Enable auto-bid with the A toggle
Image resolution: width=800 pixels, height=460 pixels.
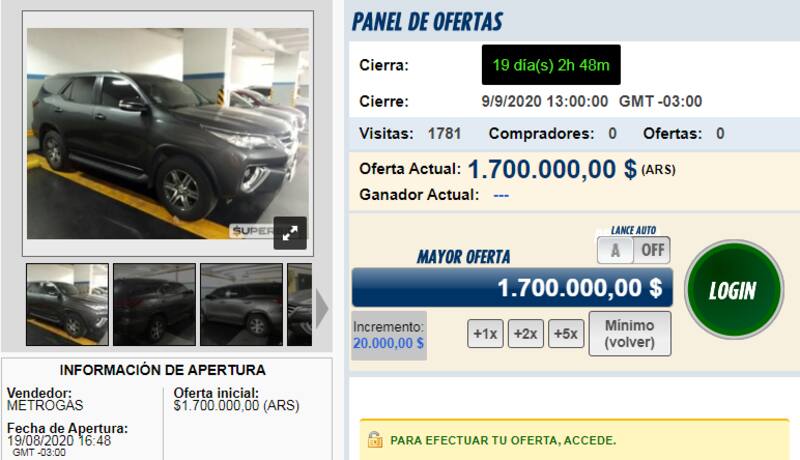pyautogui.click(x=615, y=250)
